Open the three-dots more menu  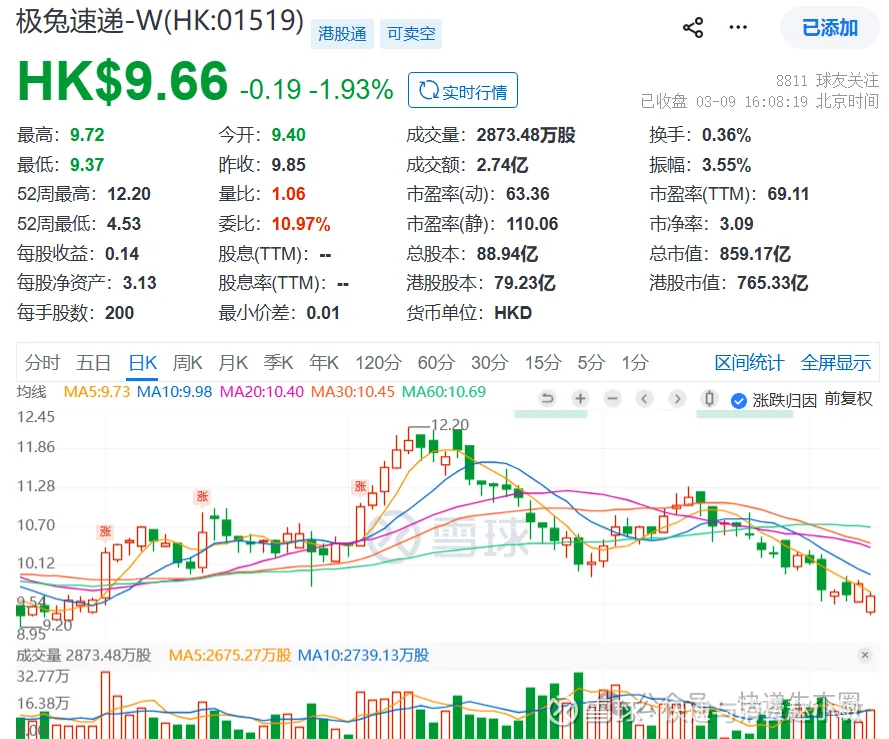tap(738, 27)
